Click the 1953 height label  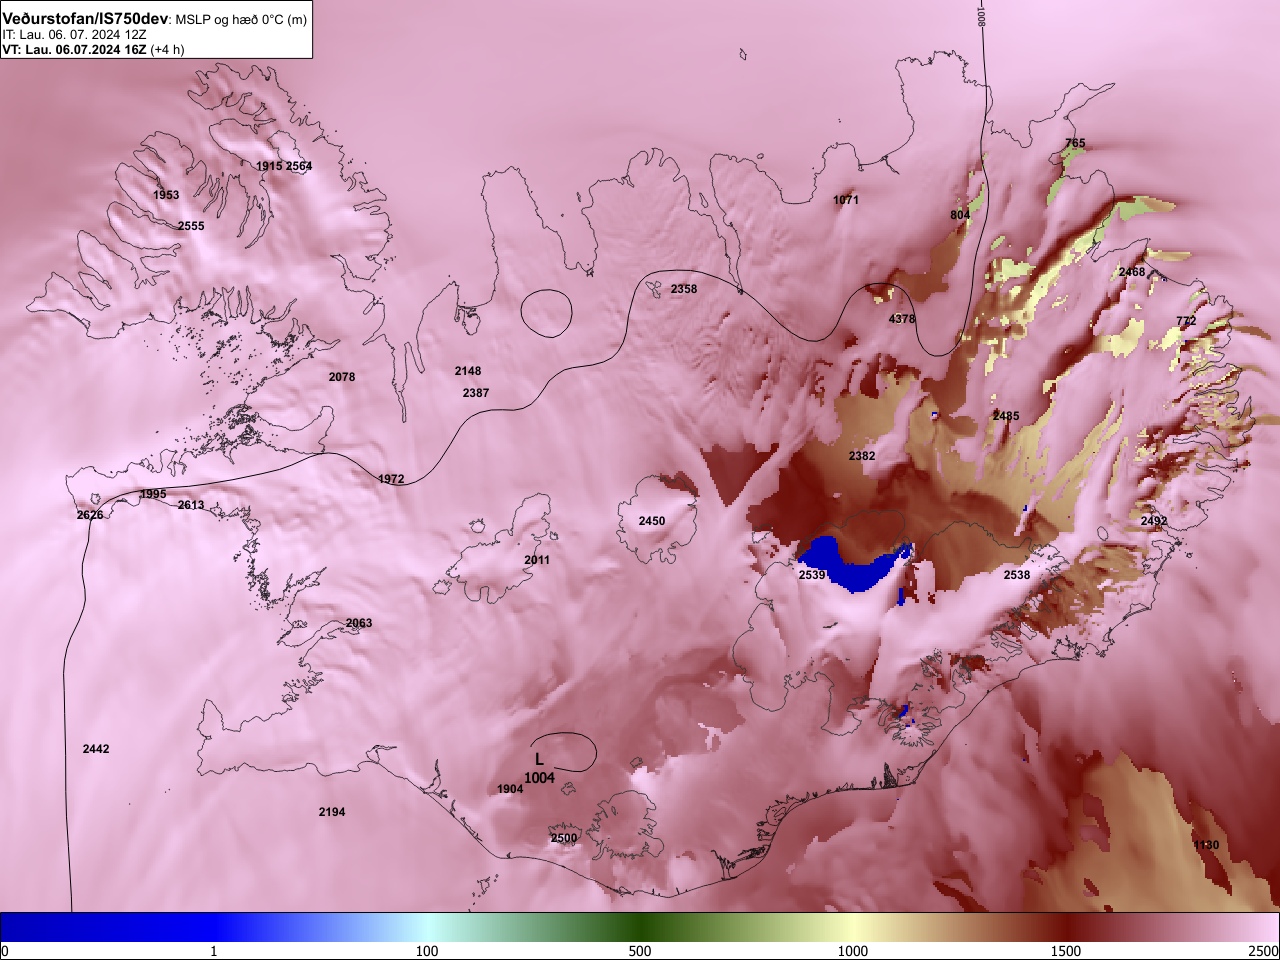click(166, 195)
